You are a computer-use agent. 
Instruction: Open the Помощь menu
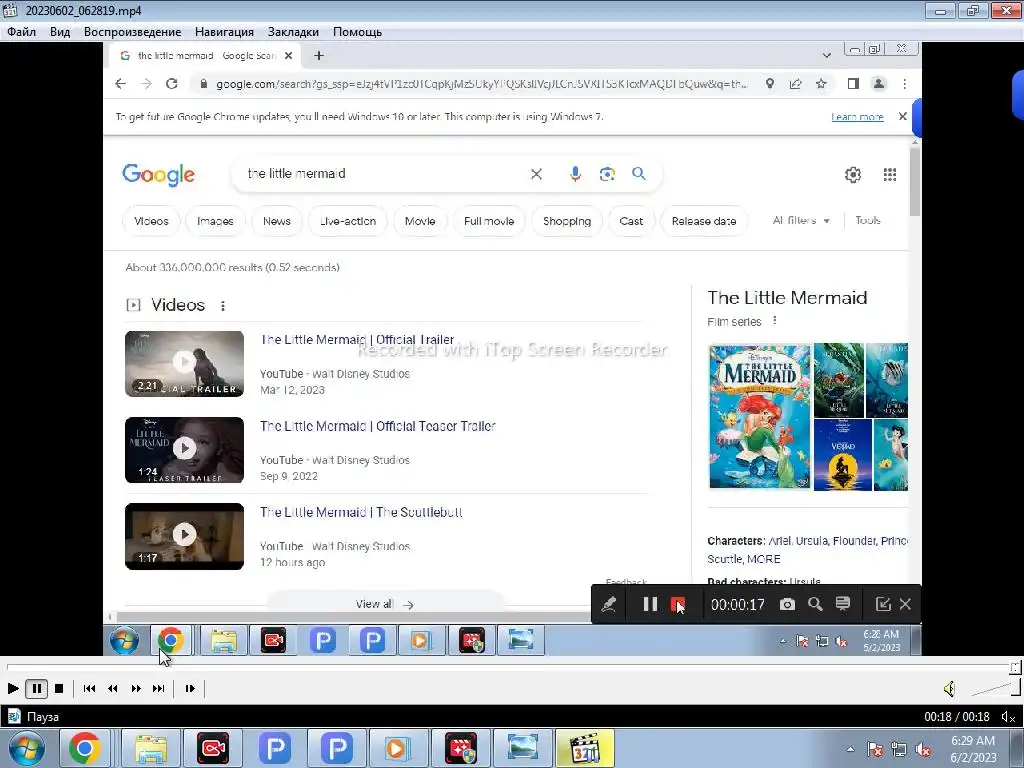pyautogui.click(x=357, y=32)
